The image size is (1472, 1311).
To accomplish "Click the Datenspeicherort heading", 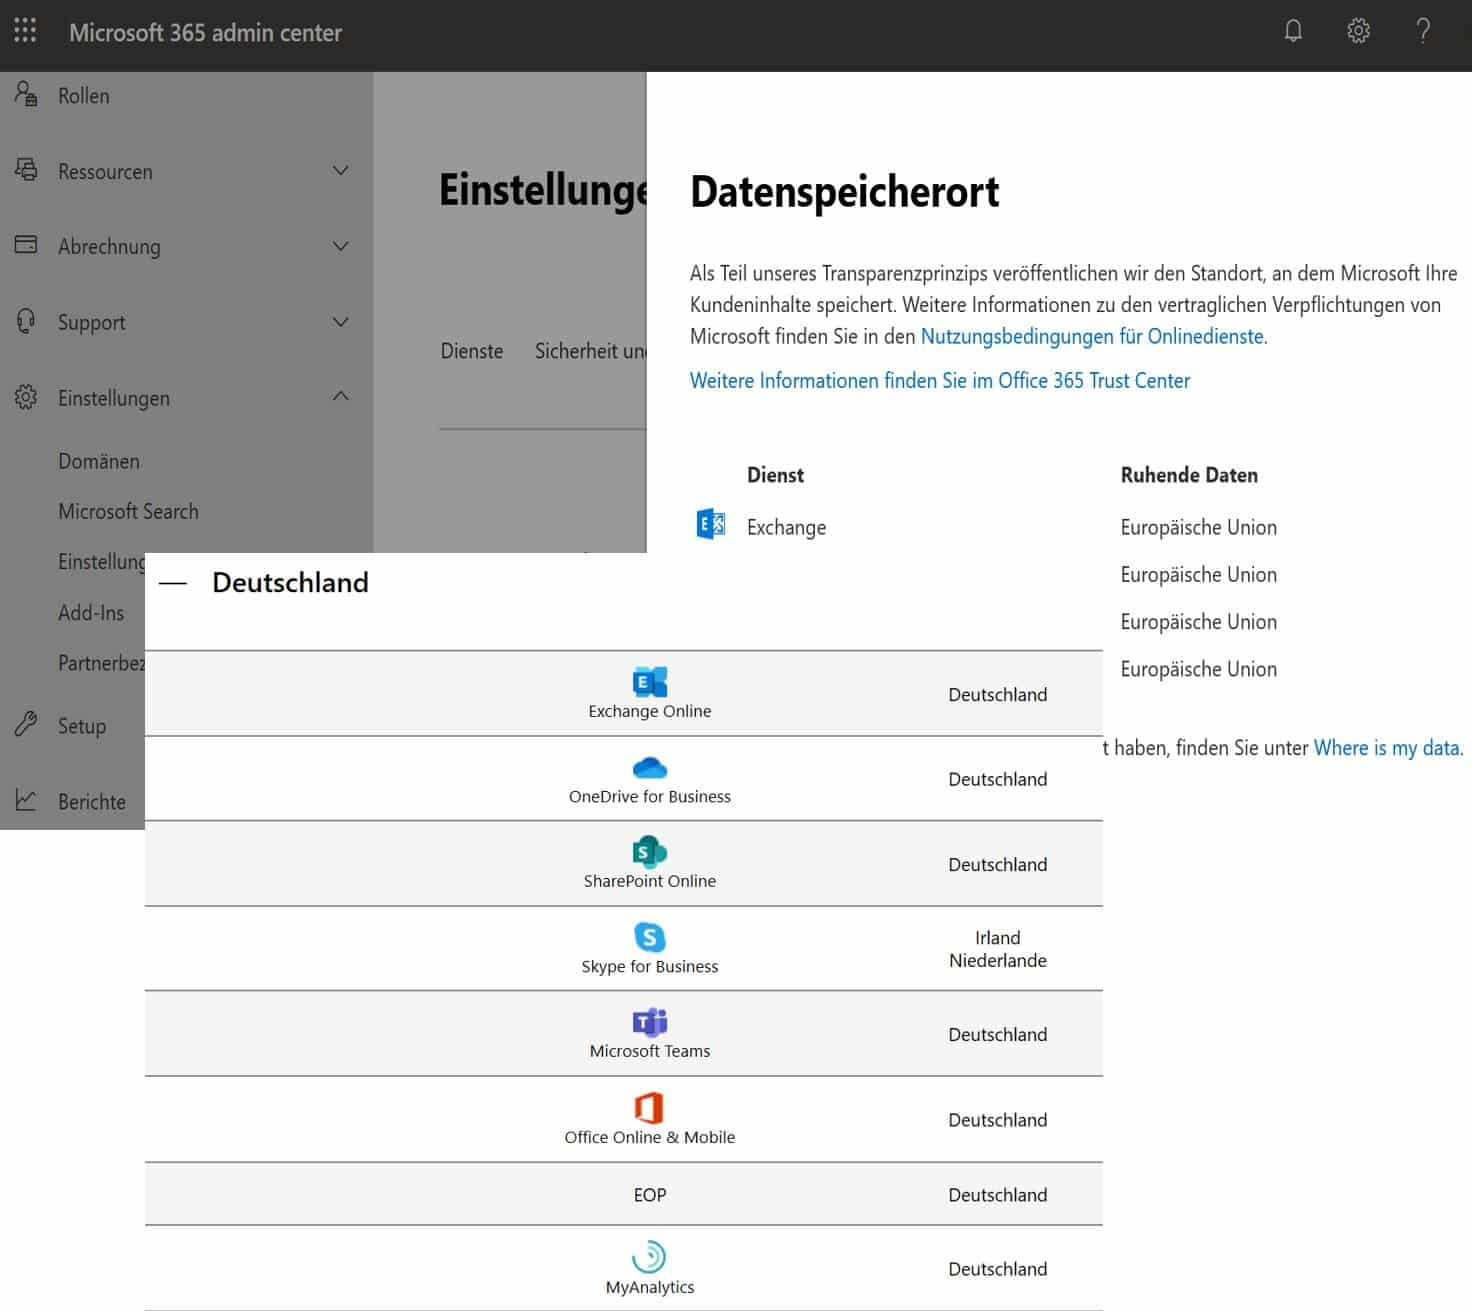I will click(x=845, y=192).
